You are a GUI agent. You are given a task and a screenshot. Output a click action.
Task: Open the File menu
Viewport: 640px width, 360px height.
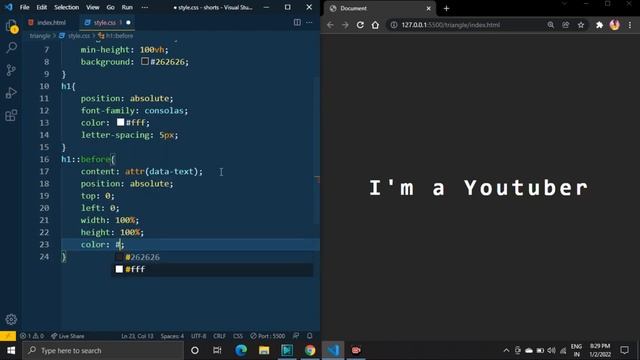[x=24, y=7]
